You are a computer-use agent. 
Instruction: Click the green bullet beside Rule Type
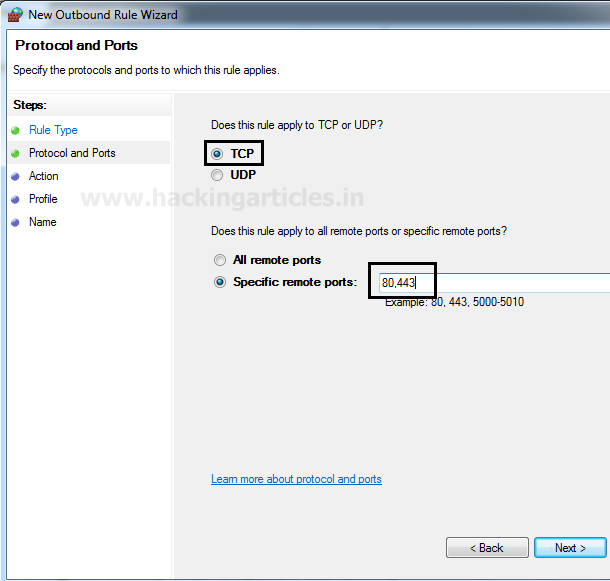(15, 130)
